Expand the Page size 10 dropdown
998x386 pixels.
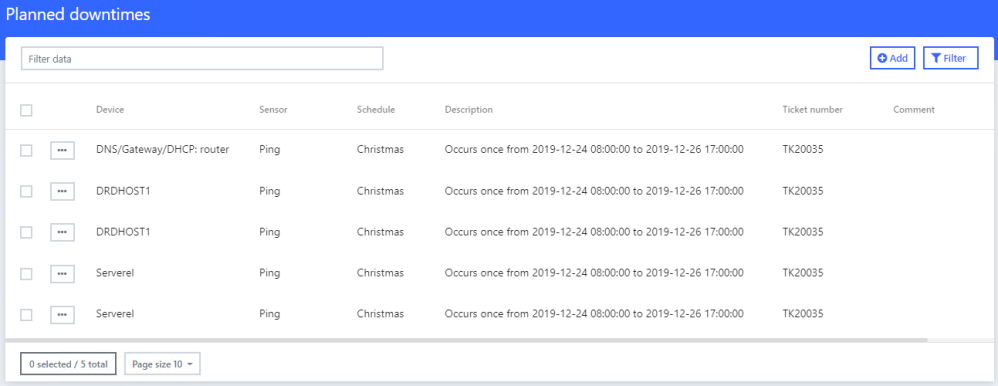(x=162, y=364)
